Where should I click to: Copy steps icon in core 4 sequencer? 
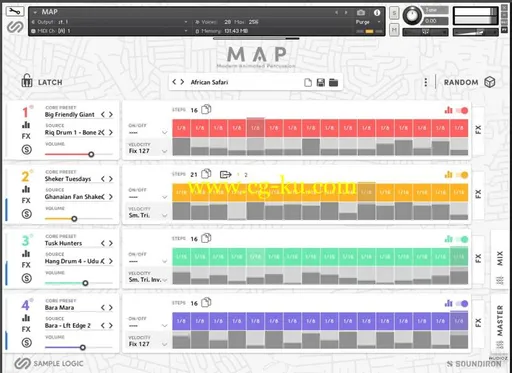pyautogui.click(x=206, y=302)
